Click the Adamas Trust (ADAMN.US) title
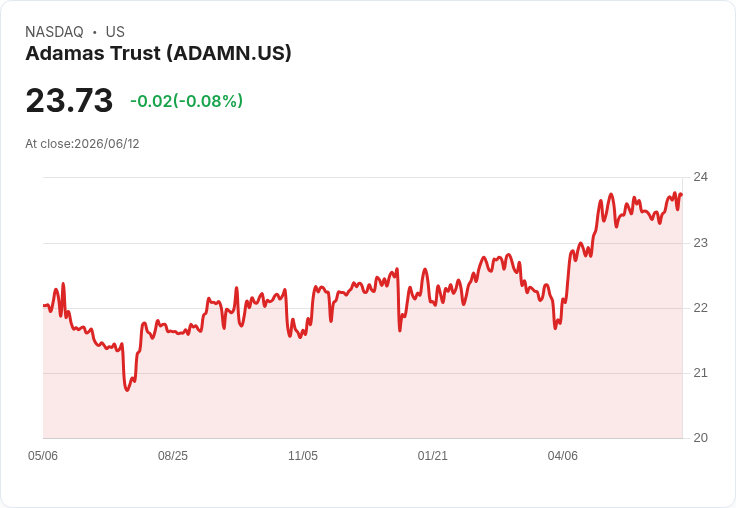Viewport: 736px width, 508px height. tap(158, 54)
